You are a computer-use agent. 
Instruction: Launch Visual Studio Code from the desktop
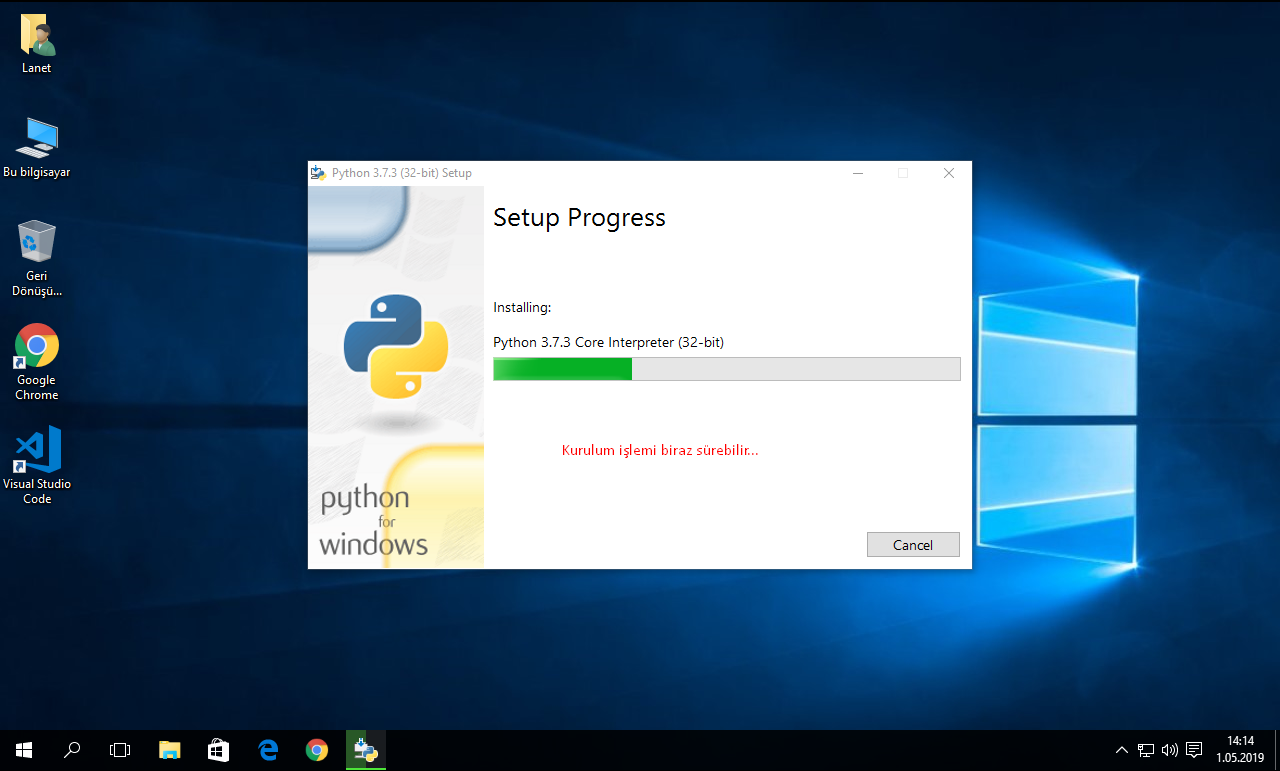(x=36, y=453)
